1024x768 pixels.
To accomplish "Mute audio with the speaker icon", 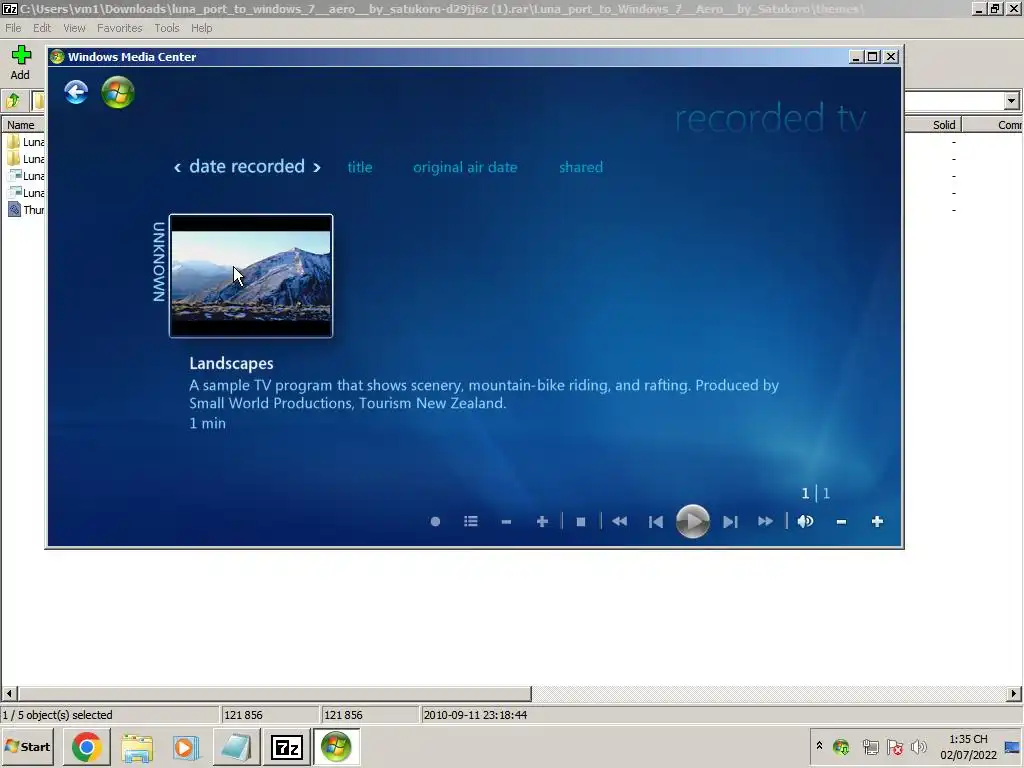I will click(x=805, y=521).
